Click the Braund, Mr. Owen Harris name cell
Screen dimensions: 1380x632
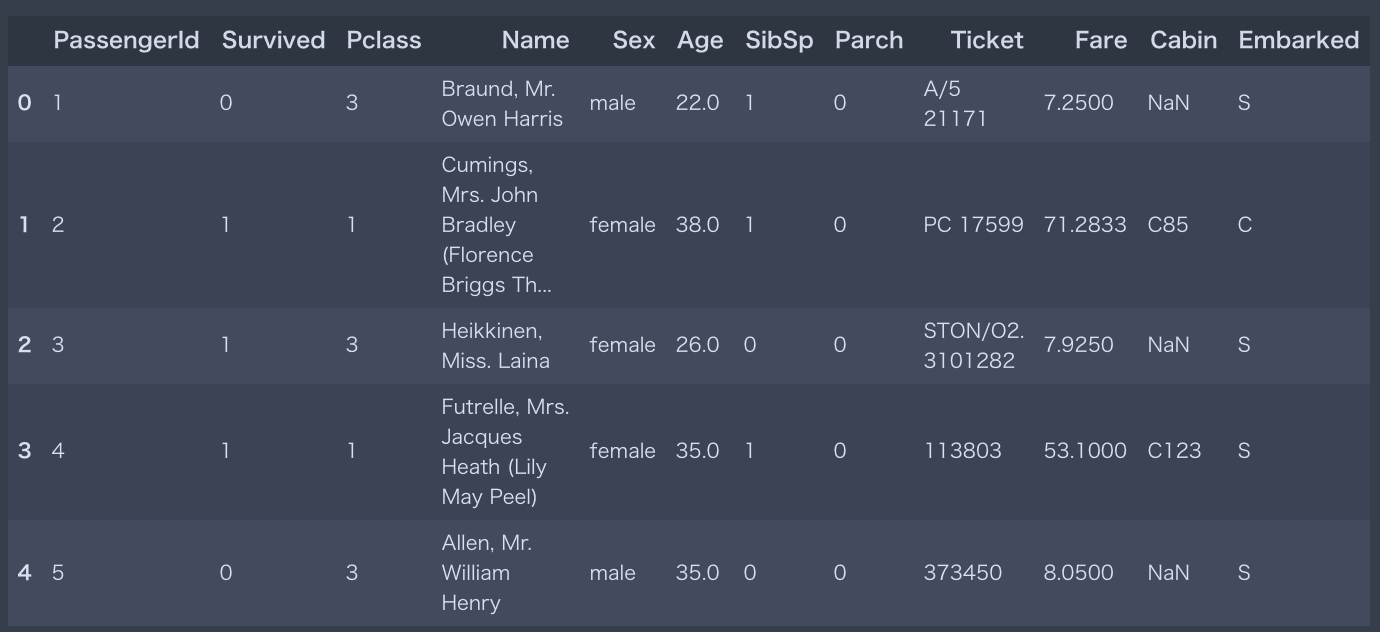[502, 103]
